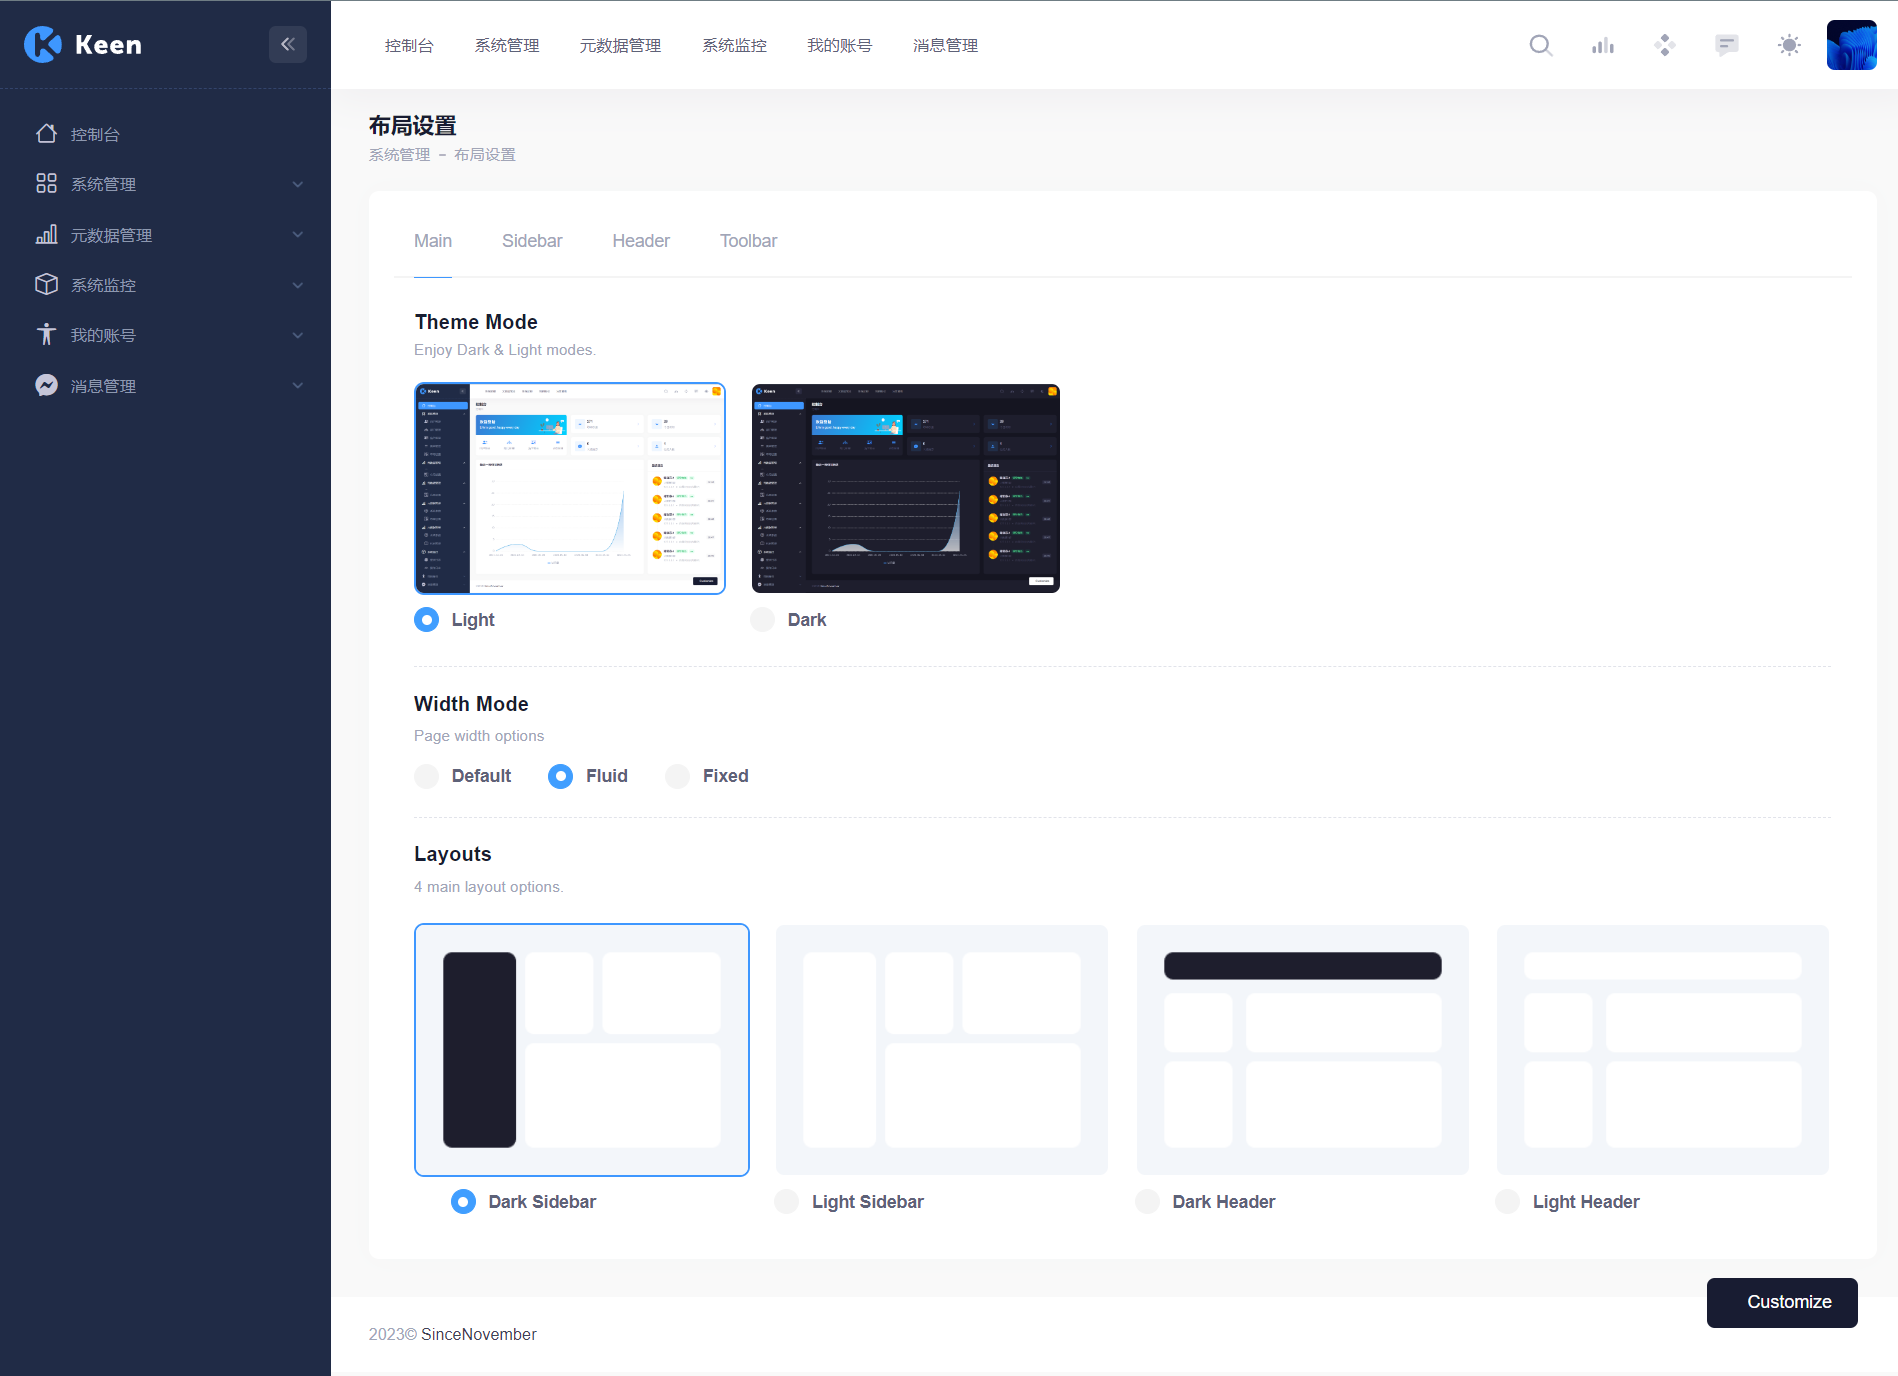The image size is (1898, 1376).
Task: Open the user avatar menu
Action: tap(1851, 45)
